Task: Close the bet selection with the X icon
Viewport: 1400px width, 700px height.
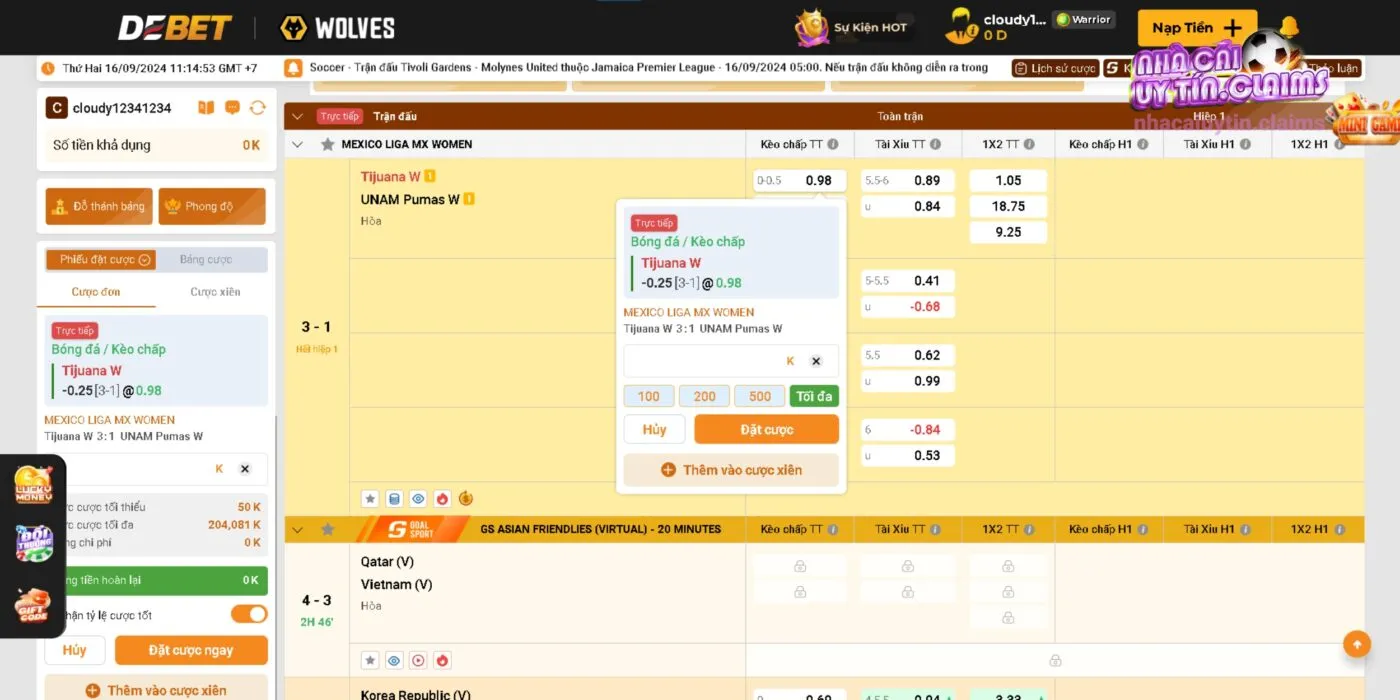Action: click(245, 468)
